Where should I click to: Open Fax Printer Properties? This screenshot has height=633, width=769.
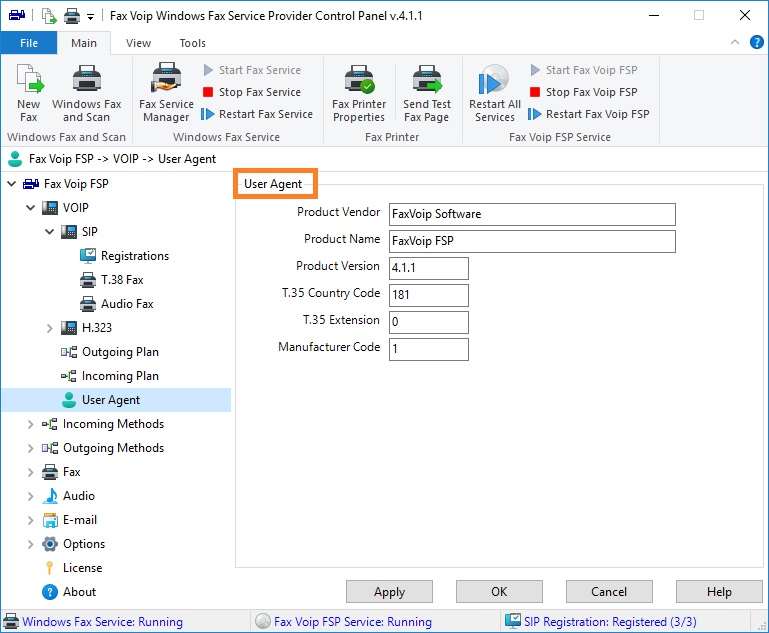click(x=359, y=93)
